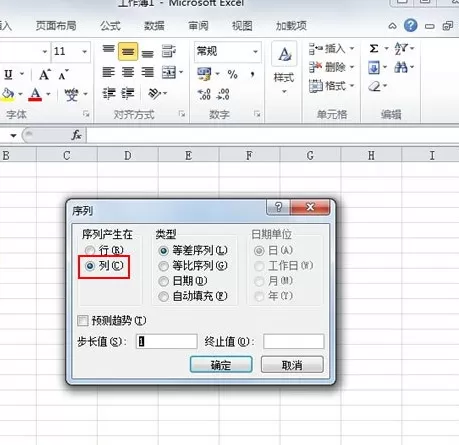
Task: Click the fill color paint bucket icon
Action: pyautogui.click(x=7, y=94)
